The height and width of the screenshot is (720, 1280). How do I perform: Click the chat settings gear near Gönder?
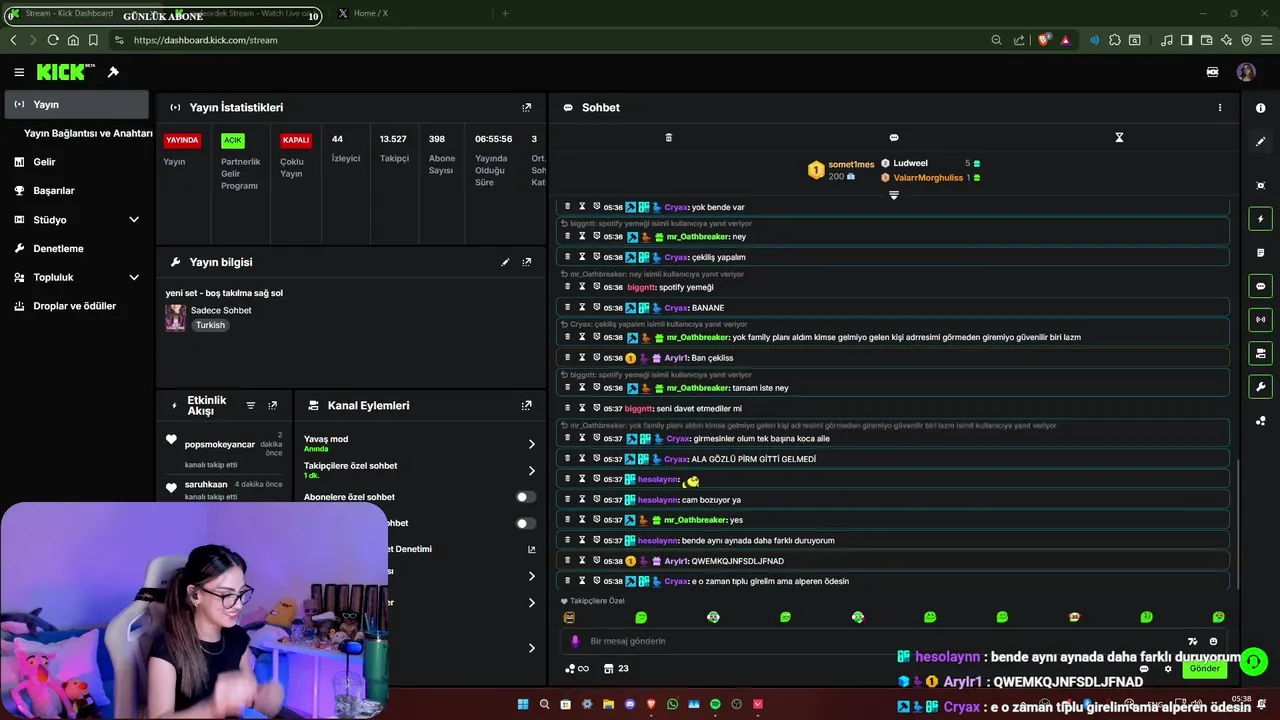[1167, 668]
